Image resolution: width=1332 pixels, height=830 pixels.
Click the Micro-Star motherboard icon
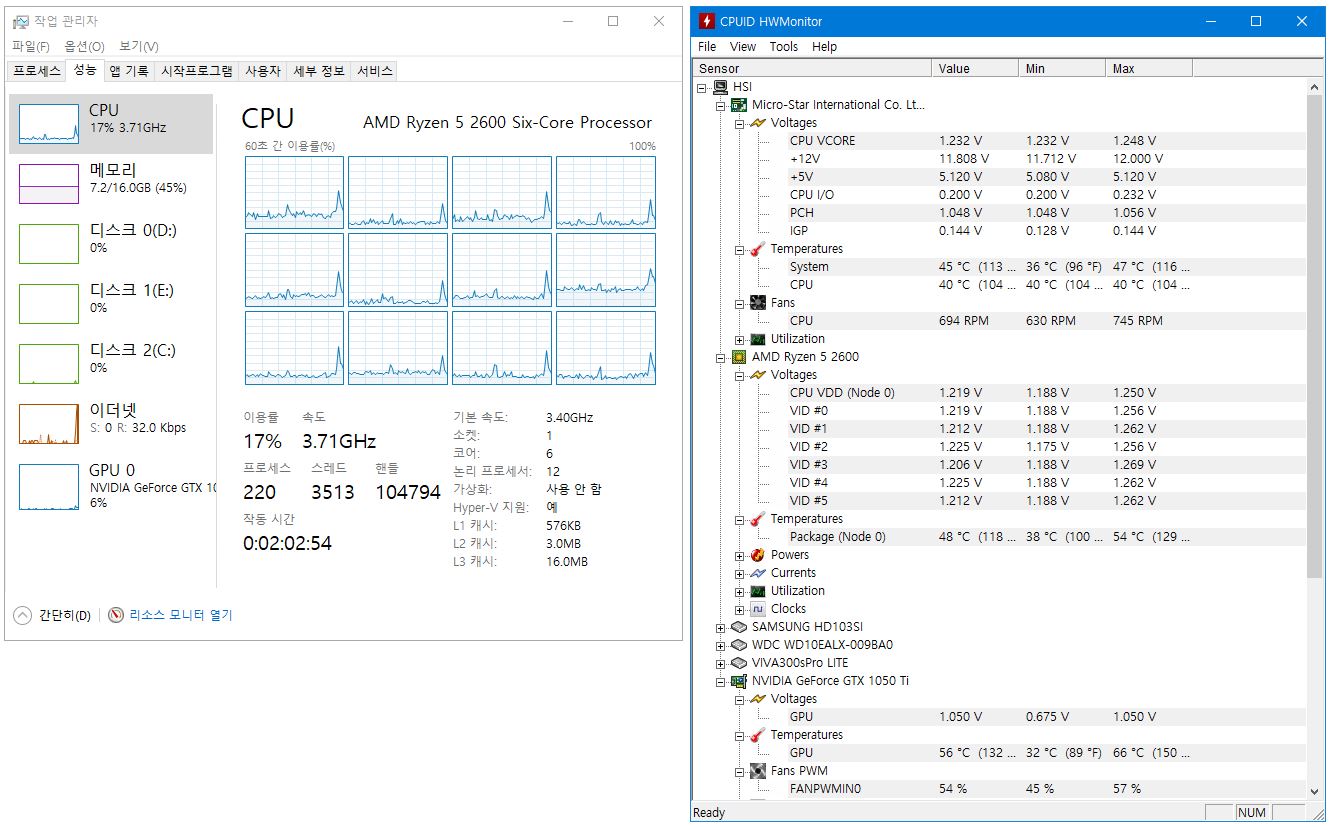pyautogui.click(x=739, y=105)
